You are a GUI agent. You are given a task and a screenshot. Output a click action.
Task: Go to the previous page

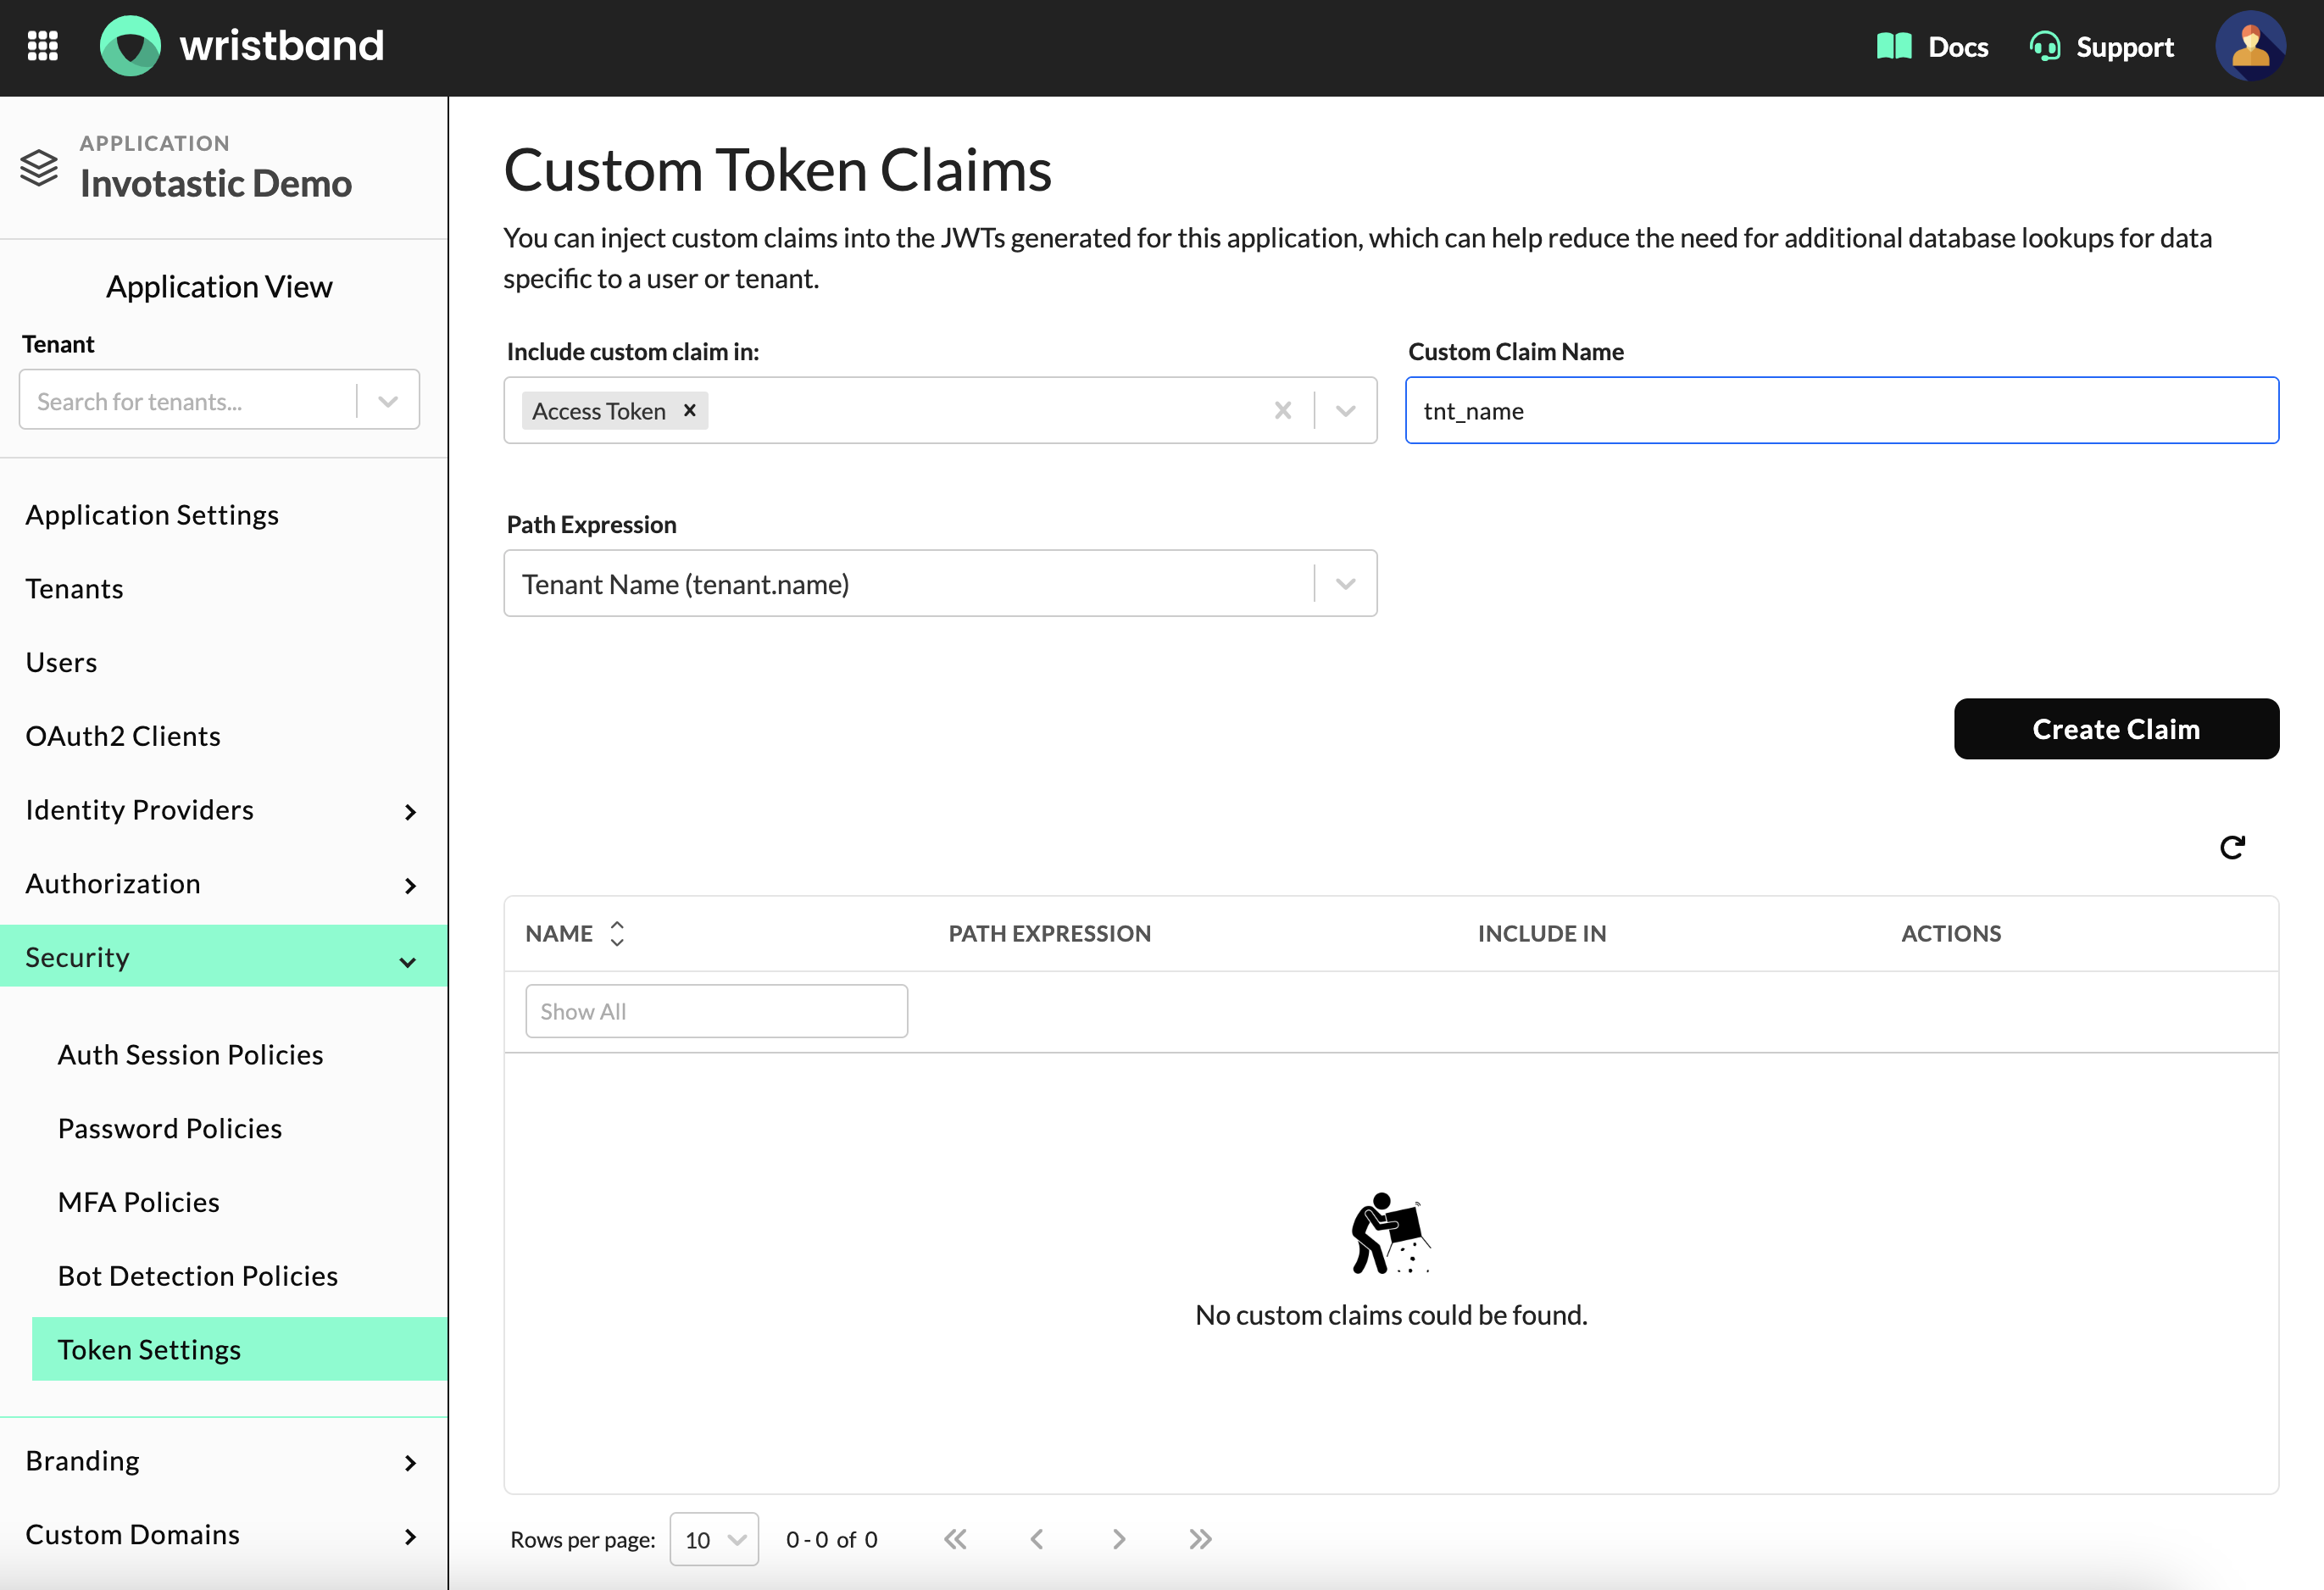(x=1037, y=1539)
